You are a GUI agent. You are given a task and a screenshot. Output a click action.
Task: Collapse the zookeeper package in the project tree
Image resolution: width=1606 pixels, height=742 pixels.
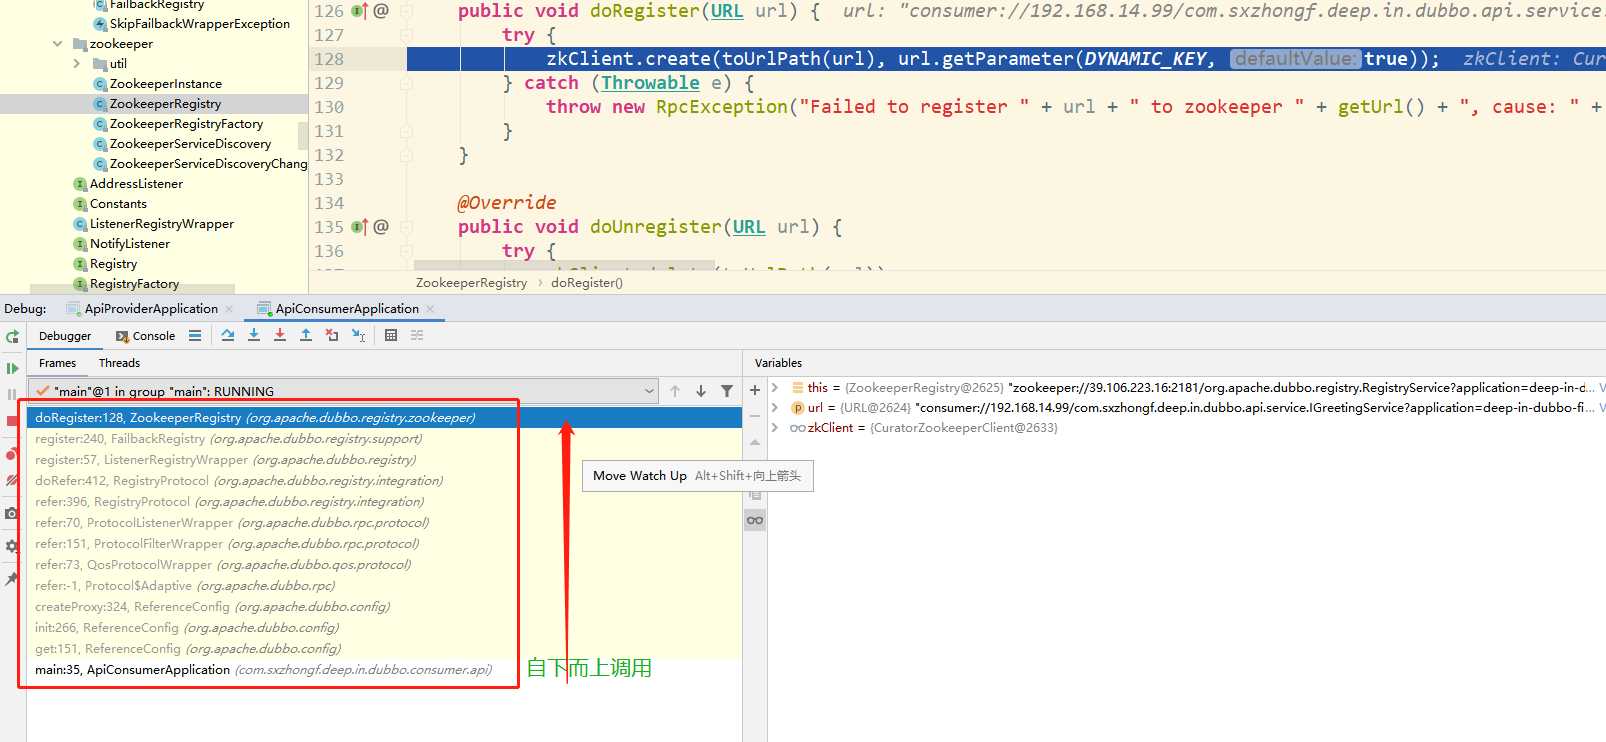(x=57, y=44)
